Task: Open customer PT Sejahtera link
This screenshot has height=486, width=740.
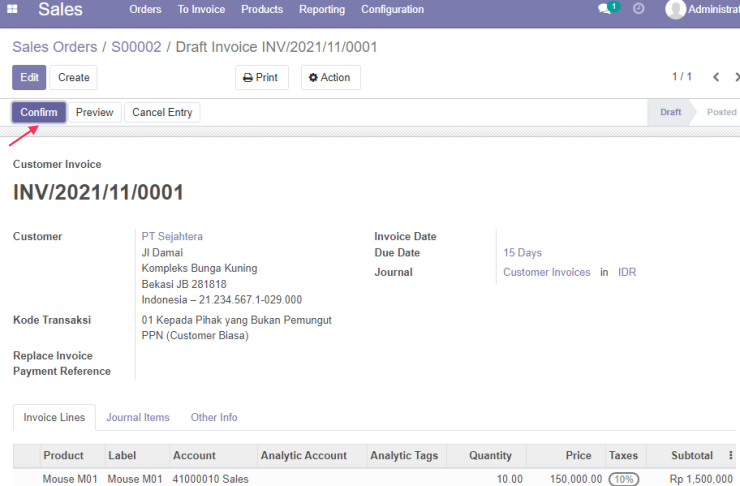Action: tap(172, 236)
